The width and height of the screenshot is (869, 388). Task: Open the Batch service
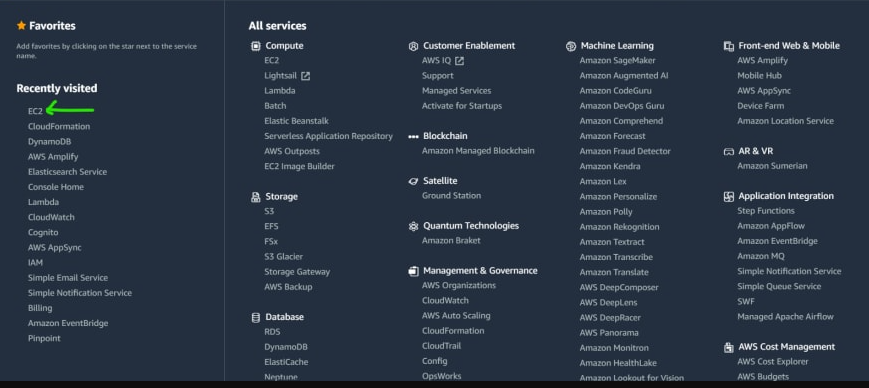click(275, 106)
